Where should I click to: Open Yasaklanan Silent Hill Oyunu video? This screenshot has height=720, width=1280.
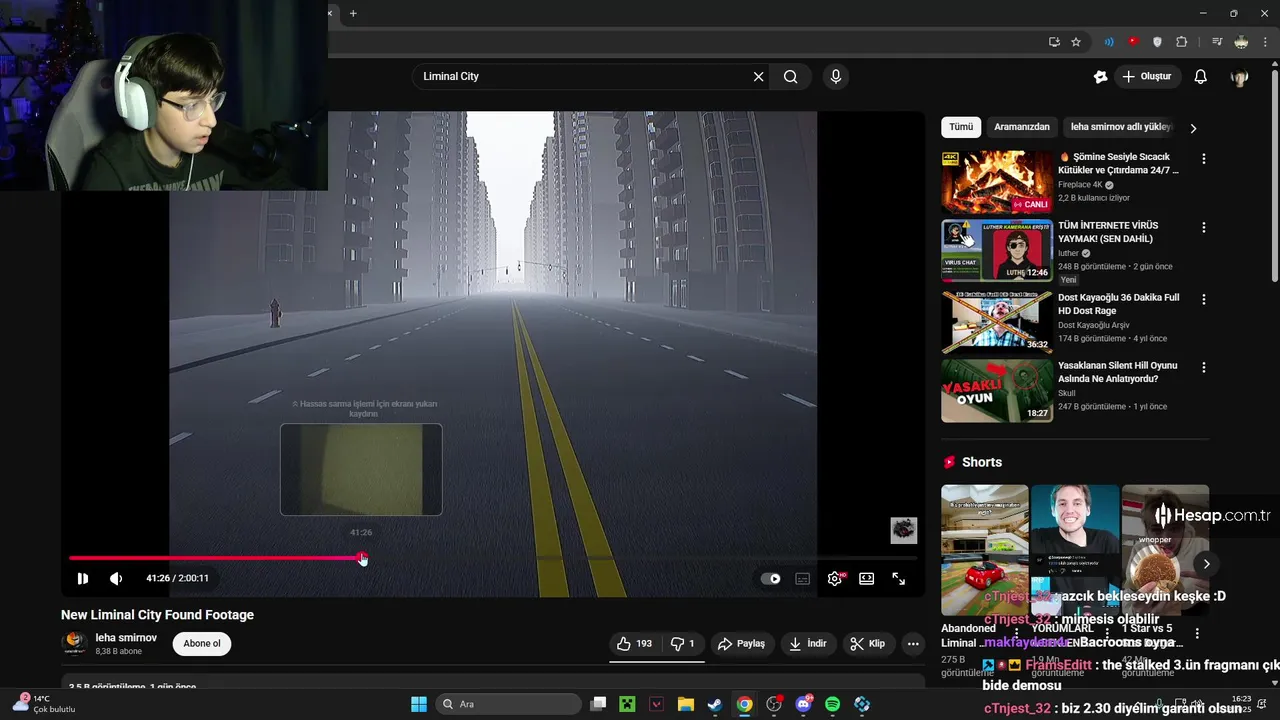1118,372
